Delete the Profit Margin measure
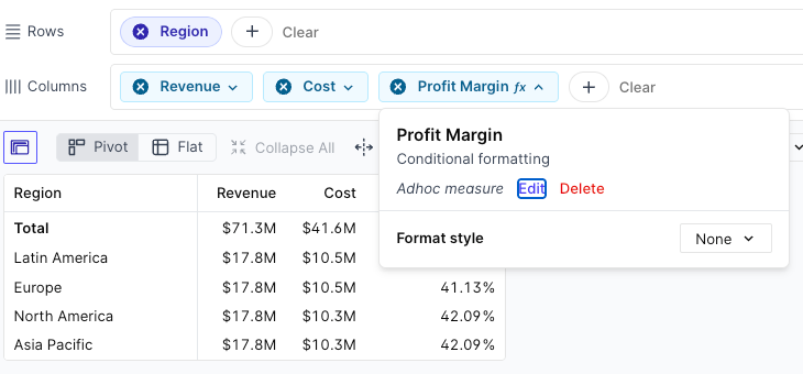The height and width of the screenshot is (374, 803). pos(582,189)
